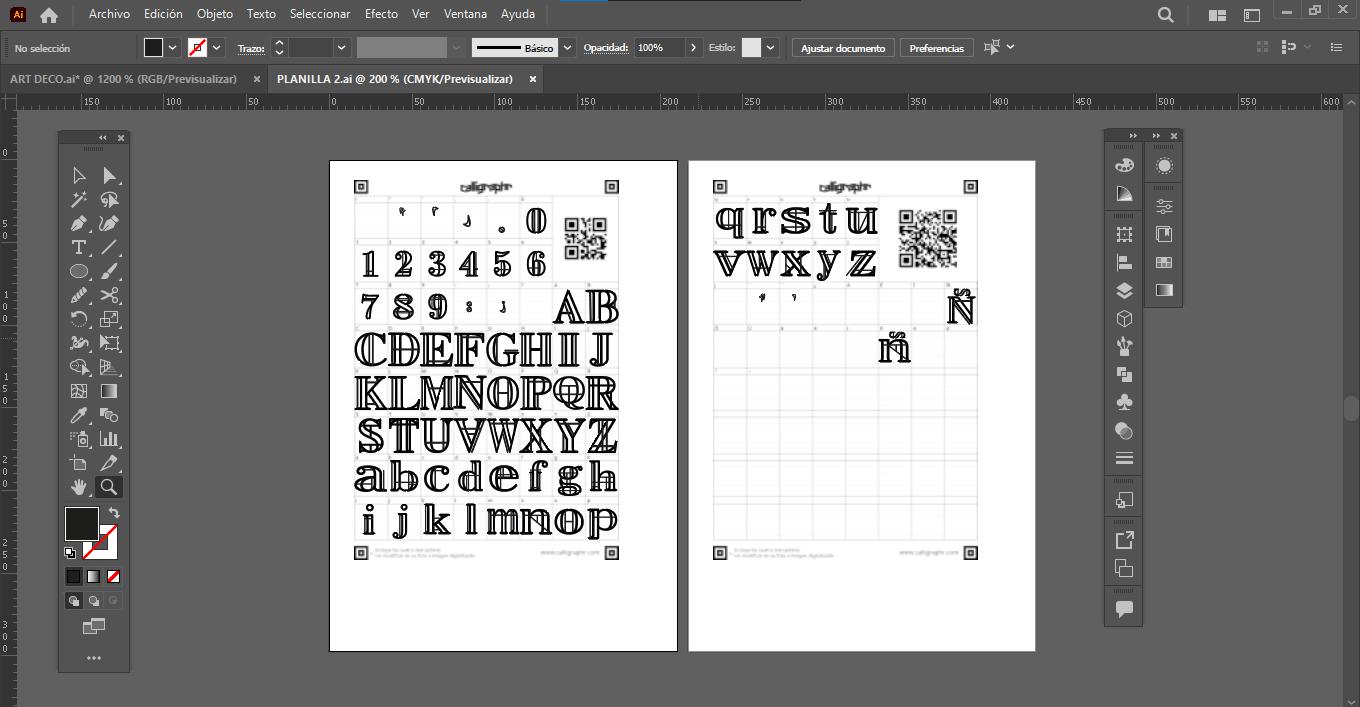The width and height of the screenshot is (1360, 707).
Task: Pick the Blend tool
Action: coord(110,415)
